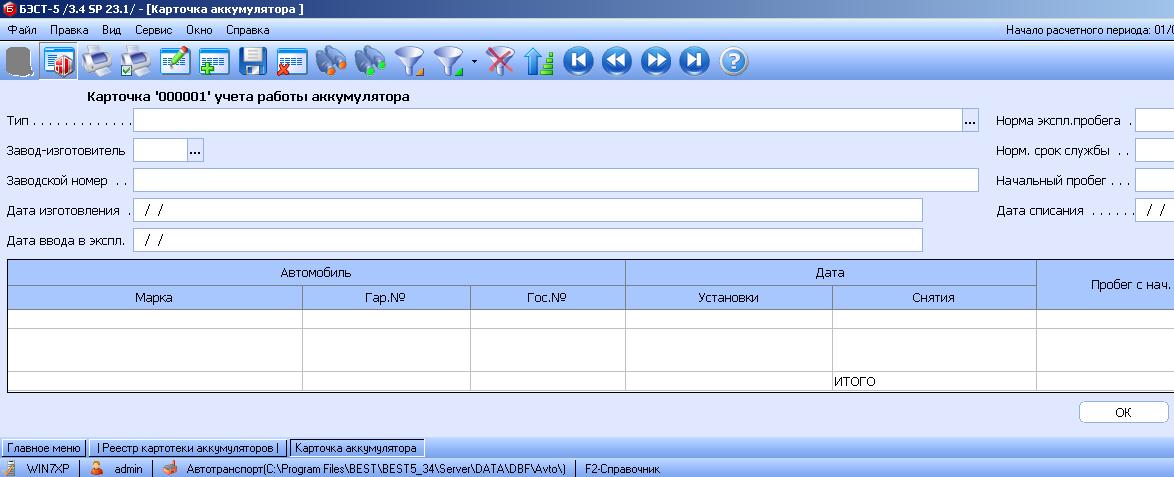
Task: Click the first binoculars search icon
Action: point(331,62)
